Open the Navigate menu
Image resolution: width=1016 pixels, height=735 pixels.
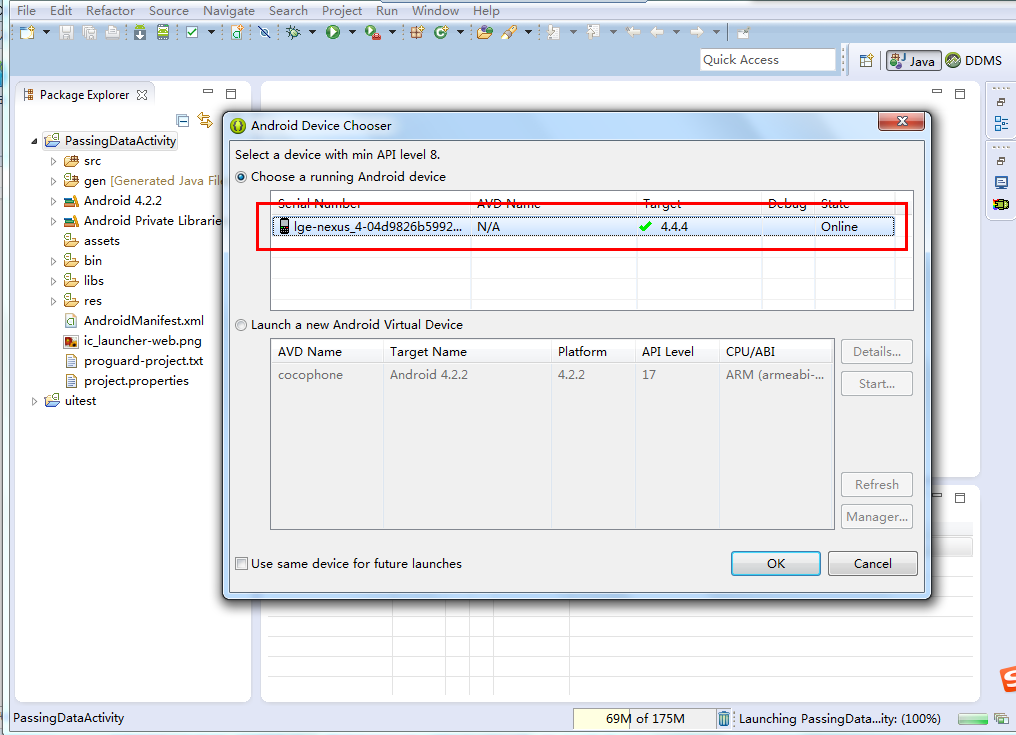pyautogui.click(x=229, y=10)
